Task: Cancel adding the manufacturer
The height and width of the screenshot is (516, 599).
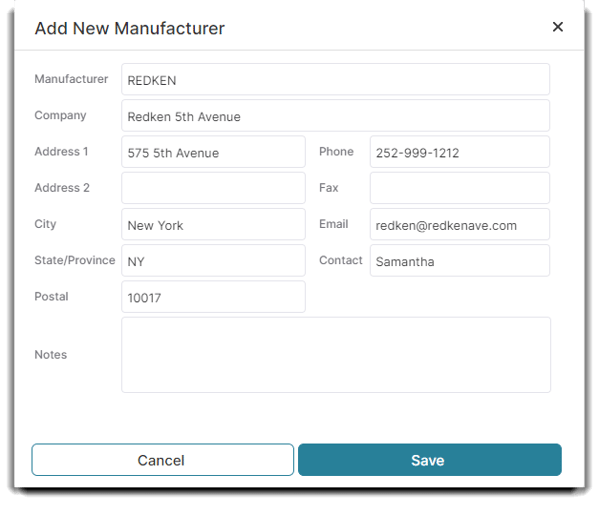Action: click(162, 460)
